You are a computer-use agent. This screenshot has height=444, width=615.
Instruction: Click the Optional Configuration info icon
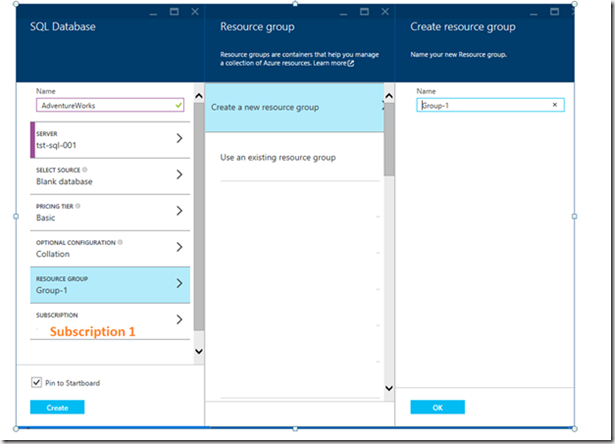(120, 242)
